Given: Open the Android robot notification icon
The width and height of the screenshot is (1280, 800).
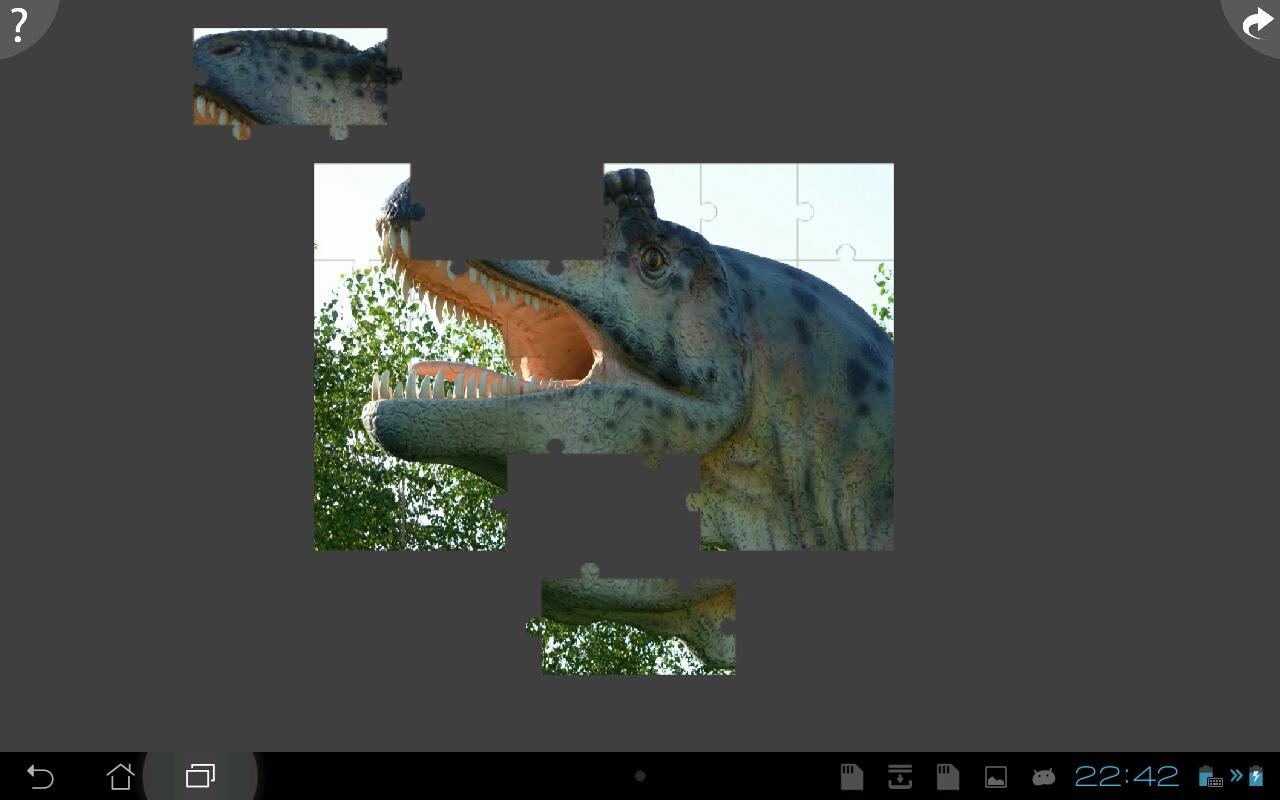Looking at the screenshot, I should [1043, 776].
